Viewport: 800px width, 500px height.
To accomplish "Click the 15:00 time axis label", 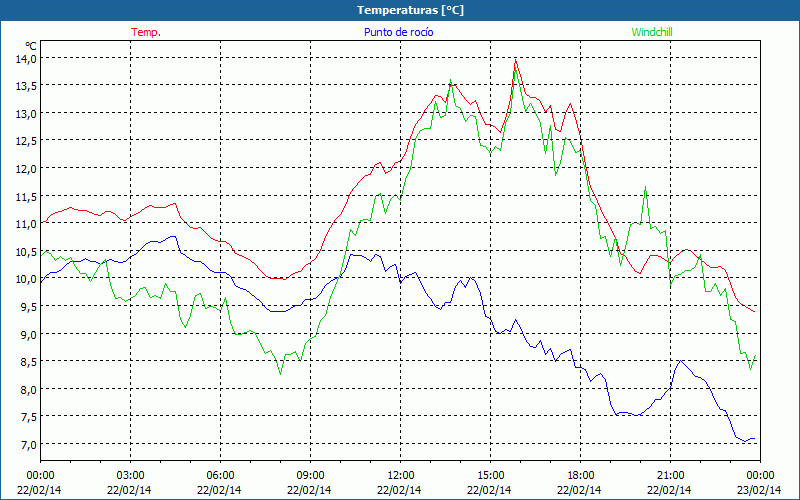I will click(x=490, y=476).
